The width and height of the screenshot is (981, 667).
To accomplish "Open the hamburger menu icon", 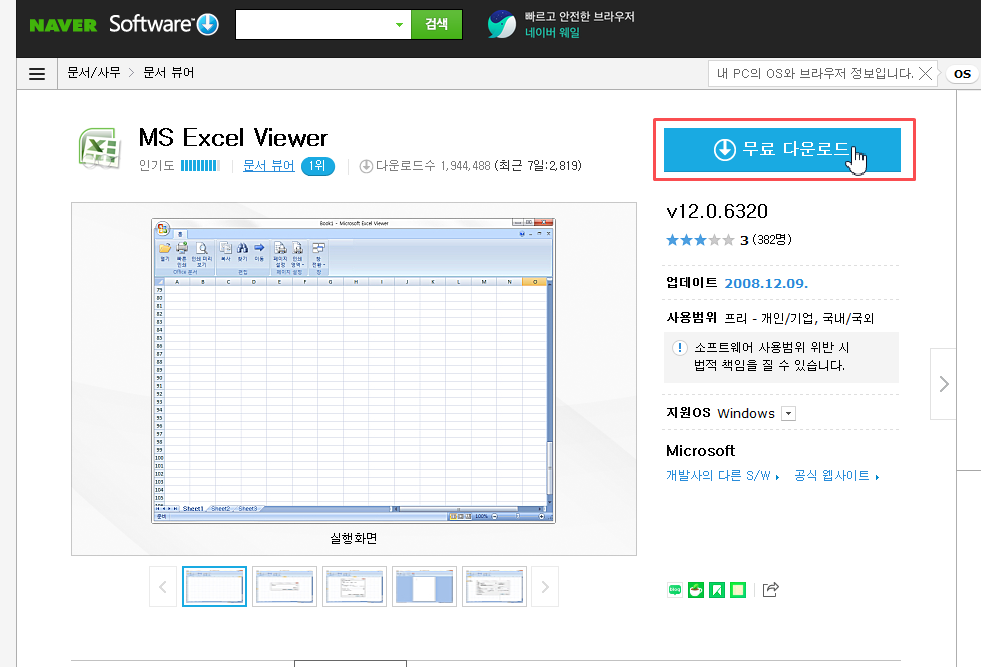I will 37,74.
